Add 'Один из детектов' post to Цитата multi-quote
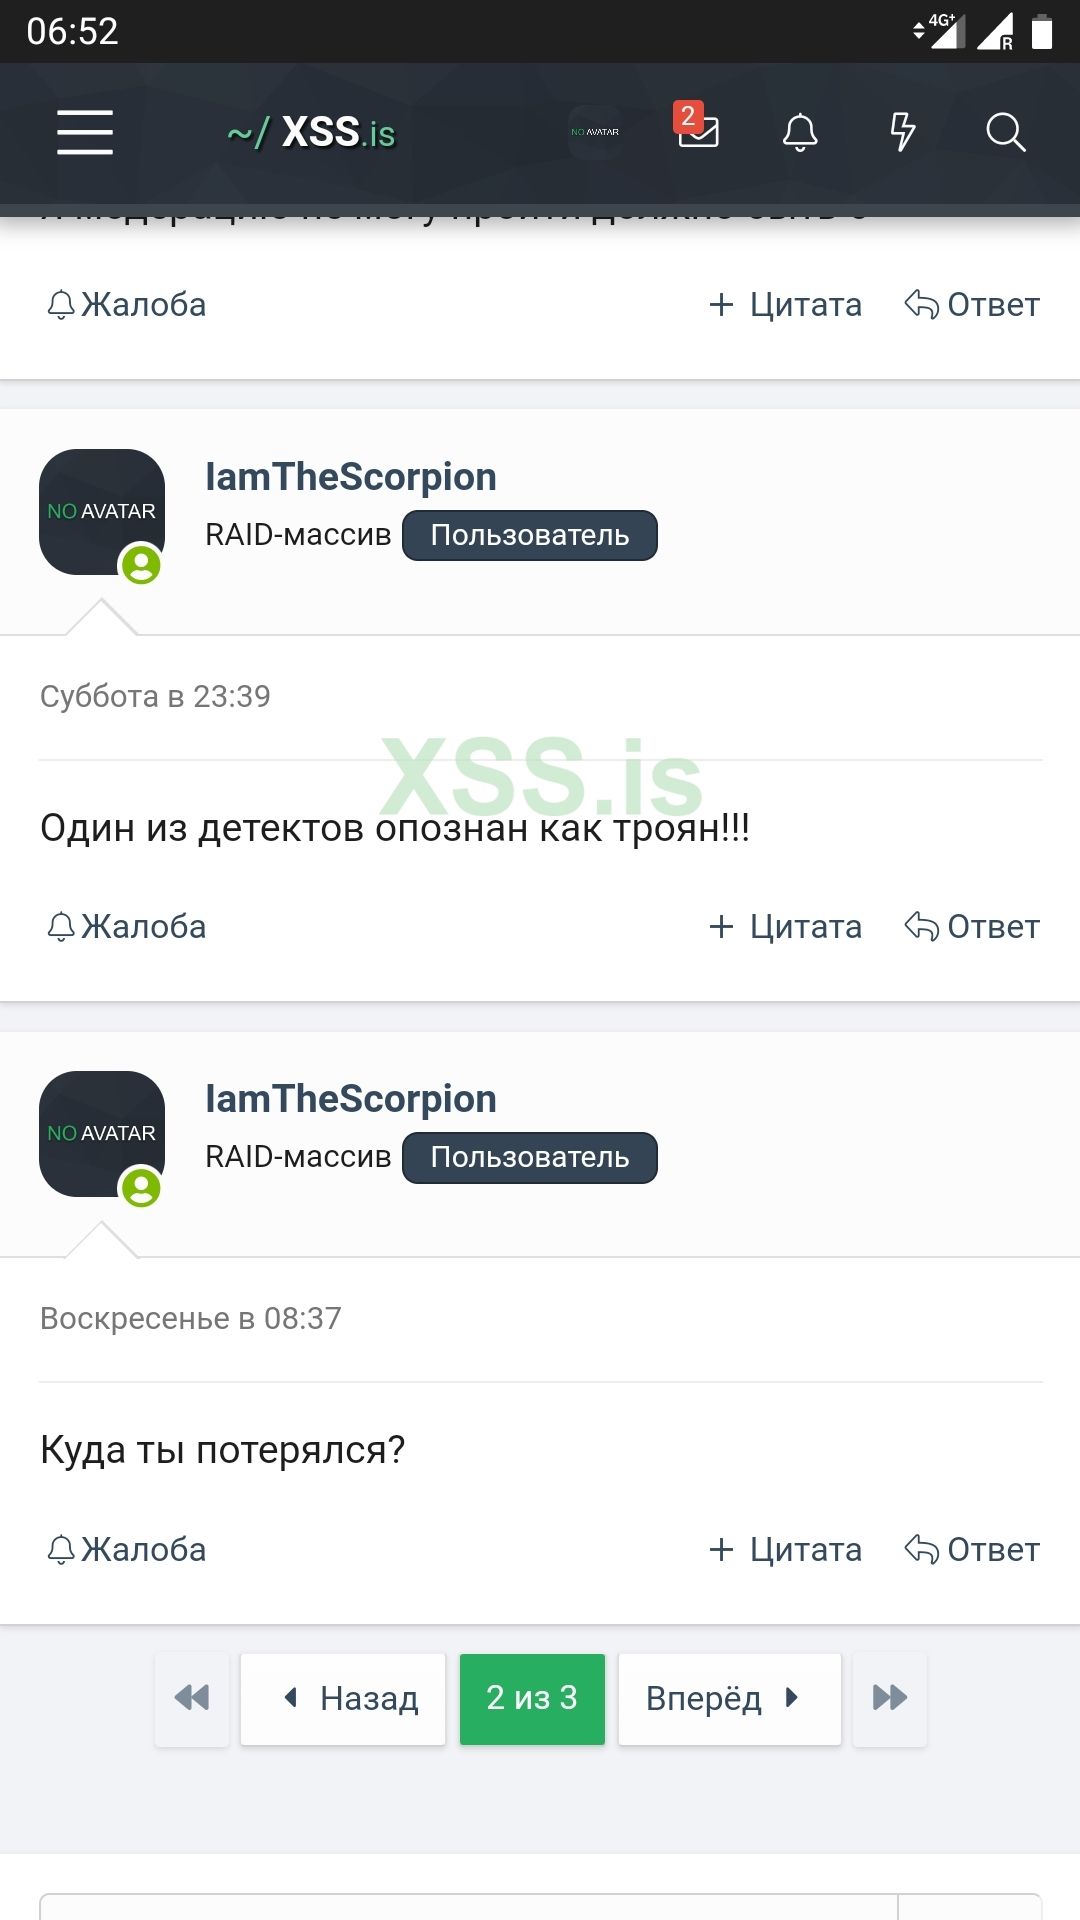 [x=785, y=926]
